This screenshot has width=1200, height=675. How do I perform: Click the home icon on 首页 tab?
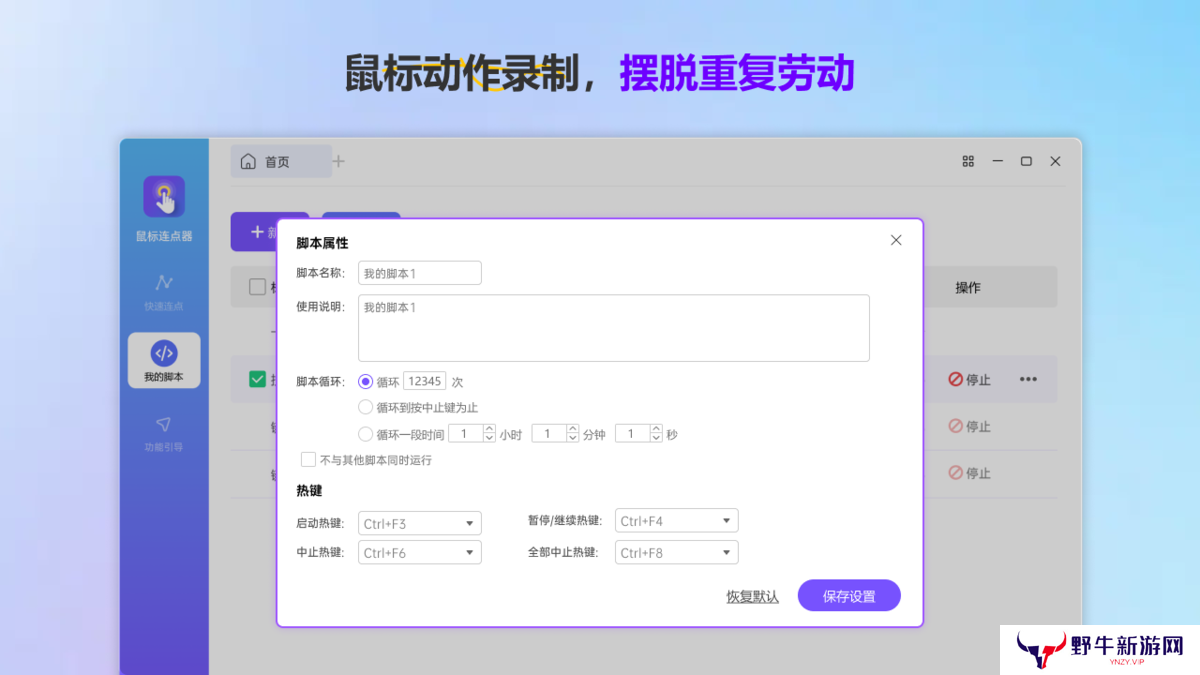[248, 161]
